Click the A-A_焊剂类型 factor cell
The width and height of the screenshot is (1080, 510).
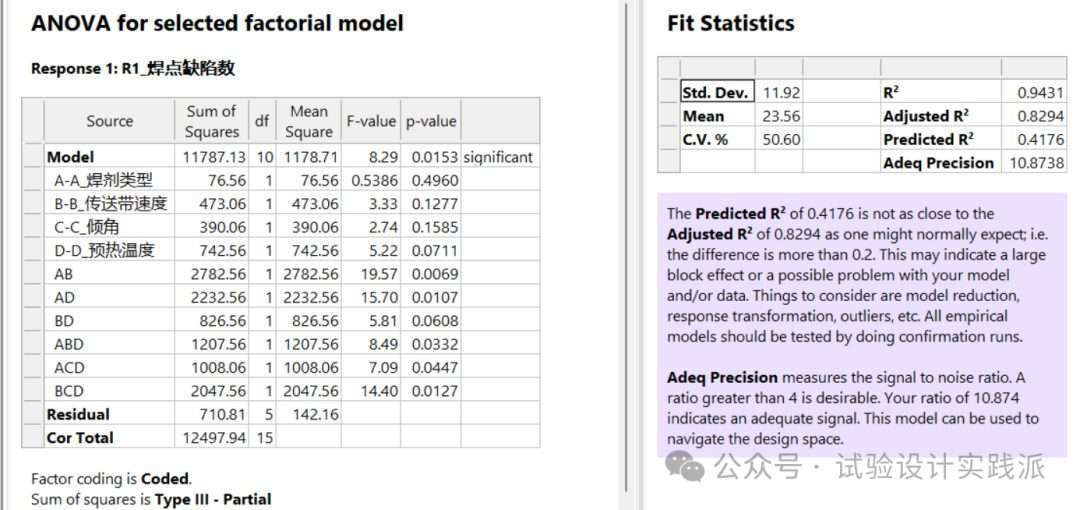[x=103, y=180]
